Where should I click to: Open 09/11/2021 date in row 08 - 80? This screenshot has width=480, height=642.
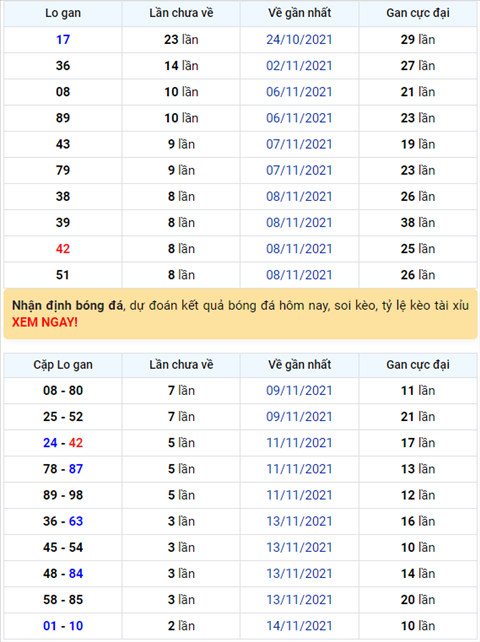(299, 391)
